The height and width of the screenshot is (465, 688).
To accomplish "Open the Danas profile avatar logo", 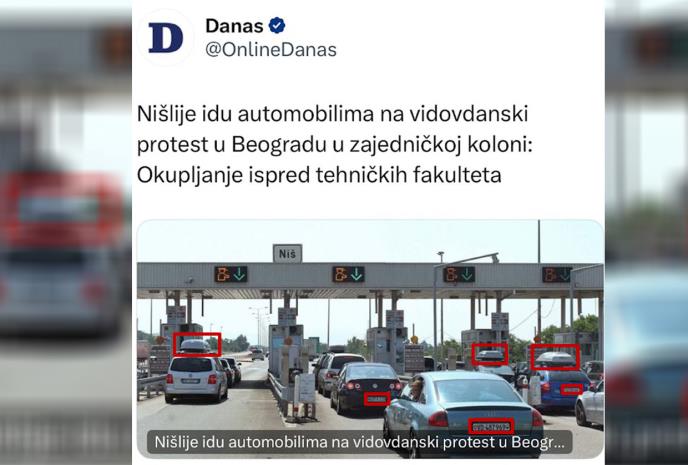I will click(165, 38).
